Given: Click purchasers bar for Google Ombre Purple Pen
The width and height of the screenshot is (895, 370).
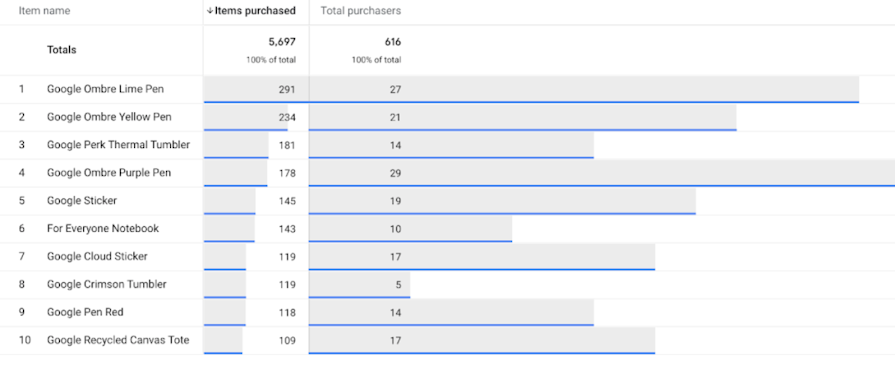Looking at the screenshot, I should pos(602,173).
